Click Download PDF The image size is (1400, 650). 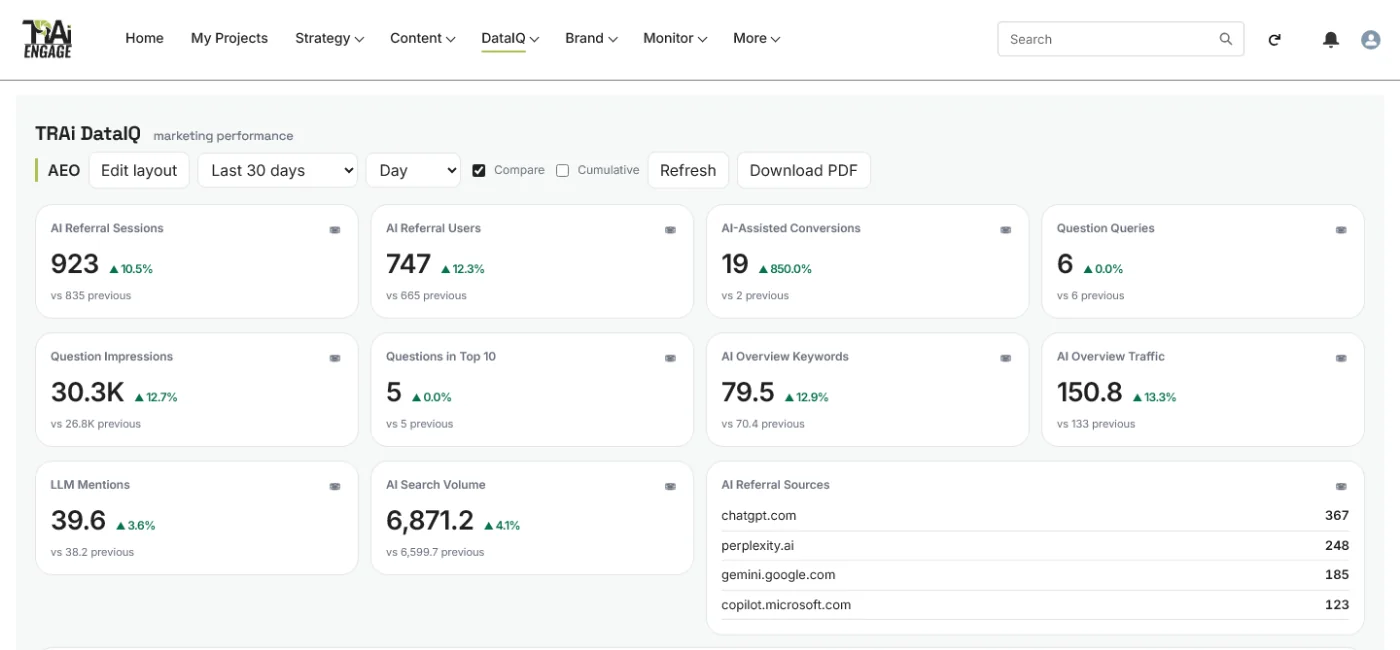click(804, 170)
